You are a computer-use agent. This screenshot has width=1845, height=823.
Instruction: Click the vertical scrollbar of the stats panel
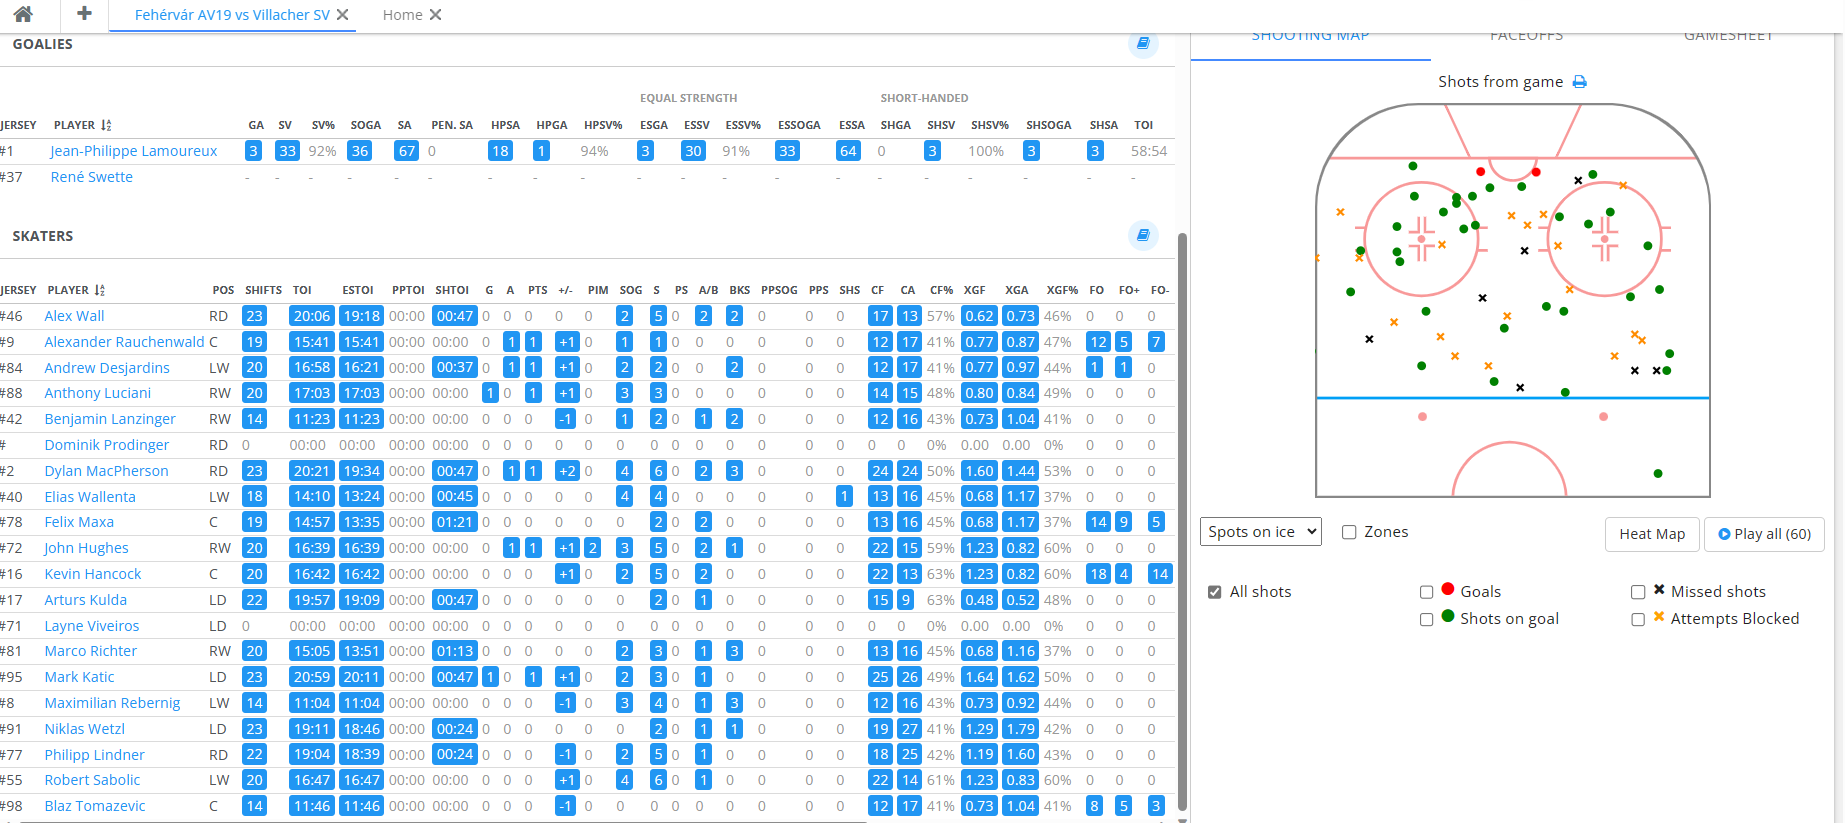(1183, 500)
